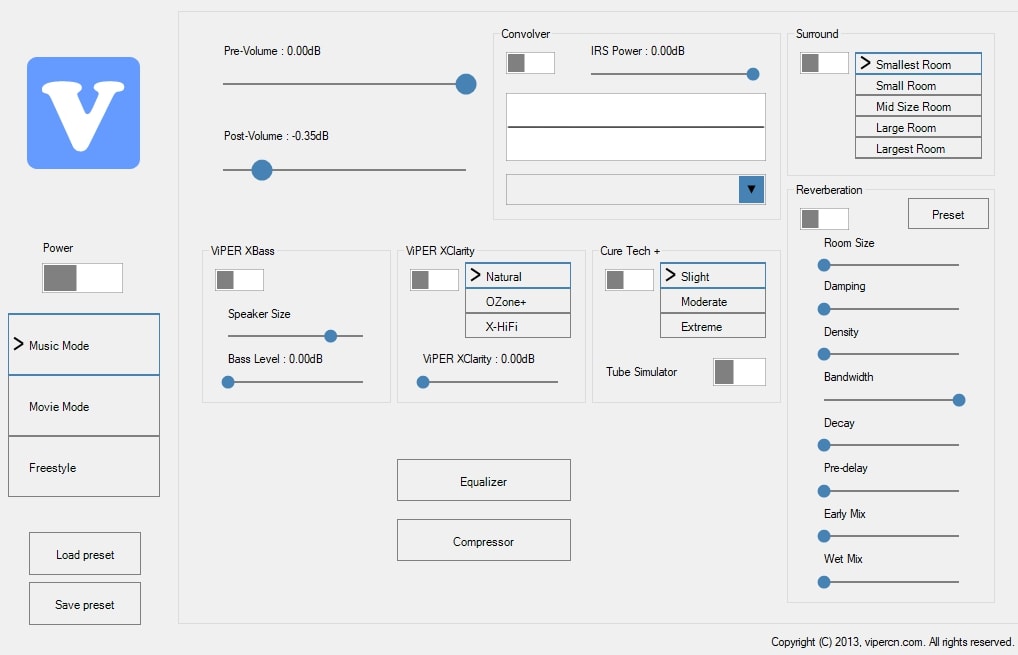Pick X-HiFi XClarity mode
Screen dimensions: 1018x655
coord(518,326)
